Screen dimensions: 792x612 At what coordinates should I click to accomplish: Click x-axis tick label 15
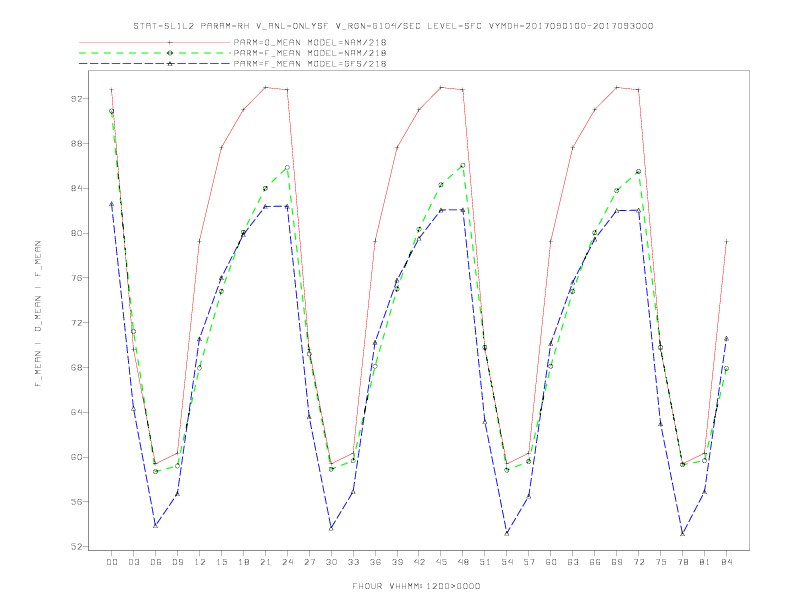point(221,562)
